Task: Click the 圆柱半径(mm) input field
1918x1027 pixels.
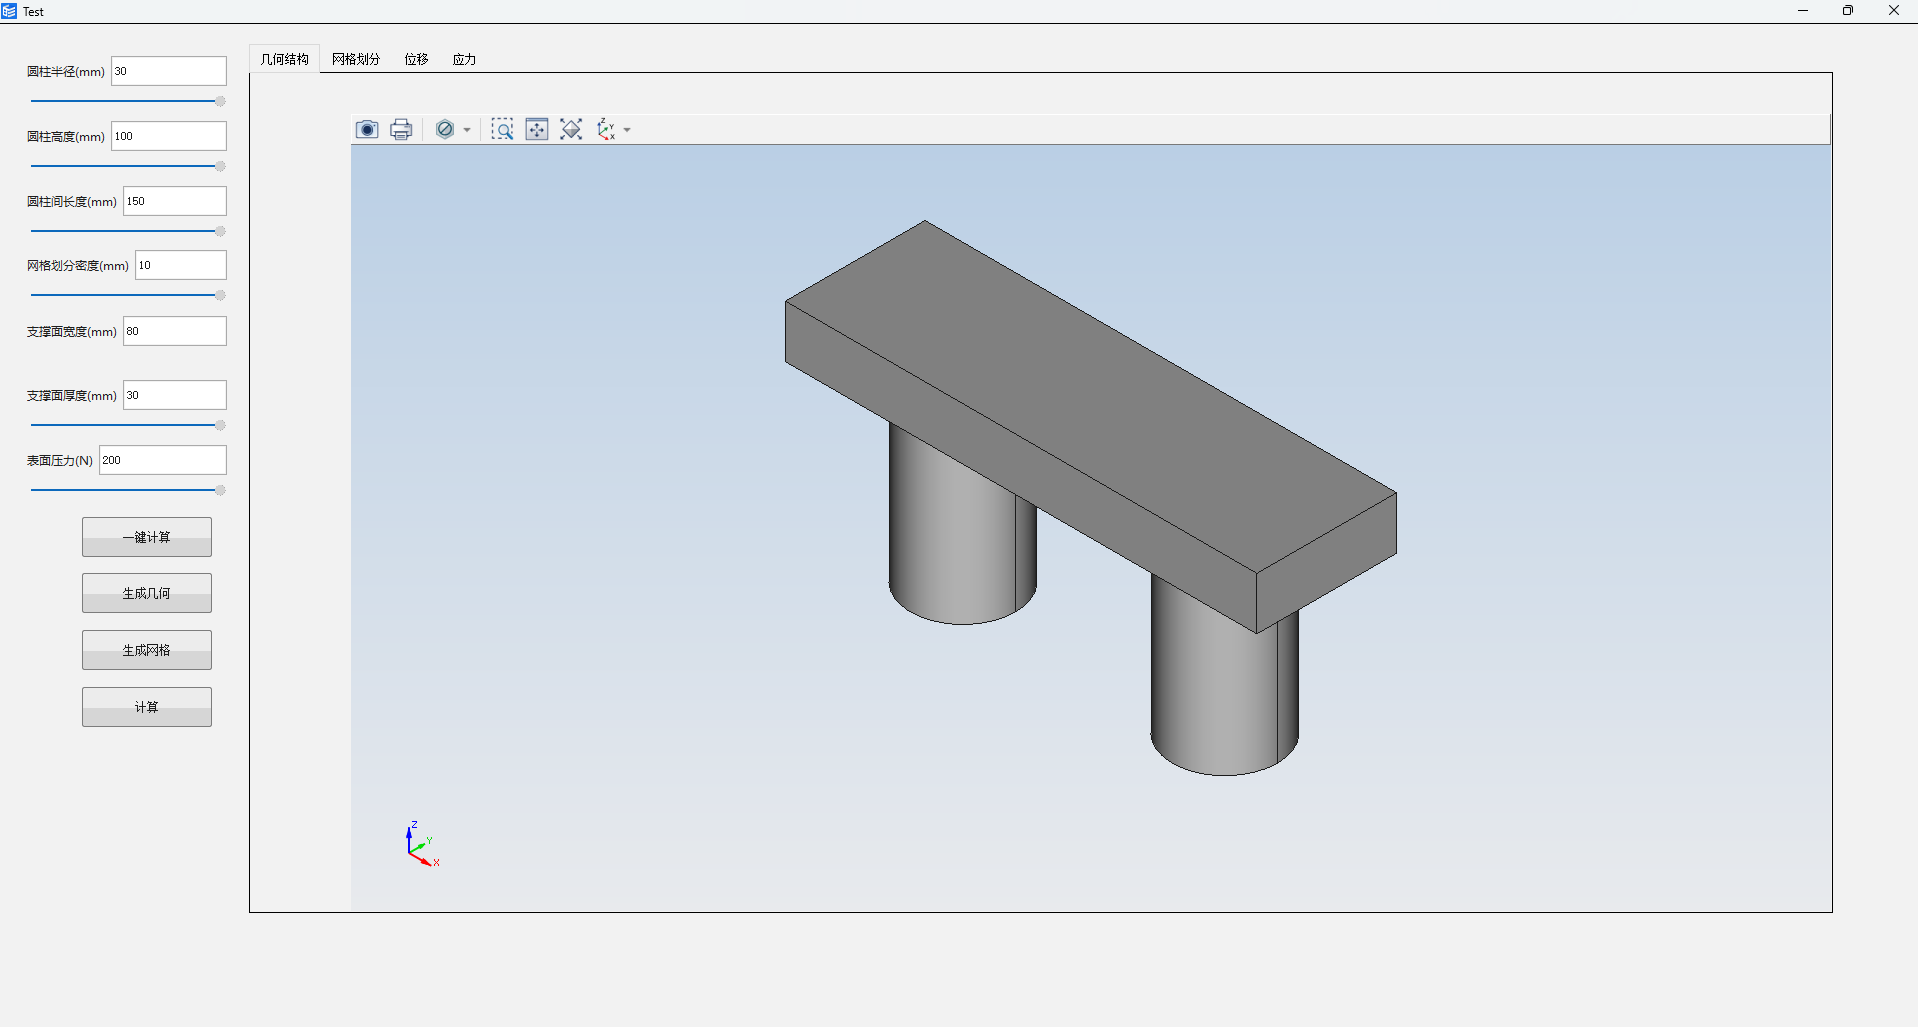Action: tap(169, 71)
